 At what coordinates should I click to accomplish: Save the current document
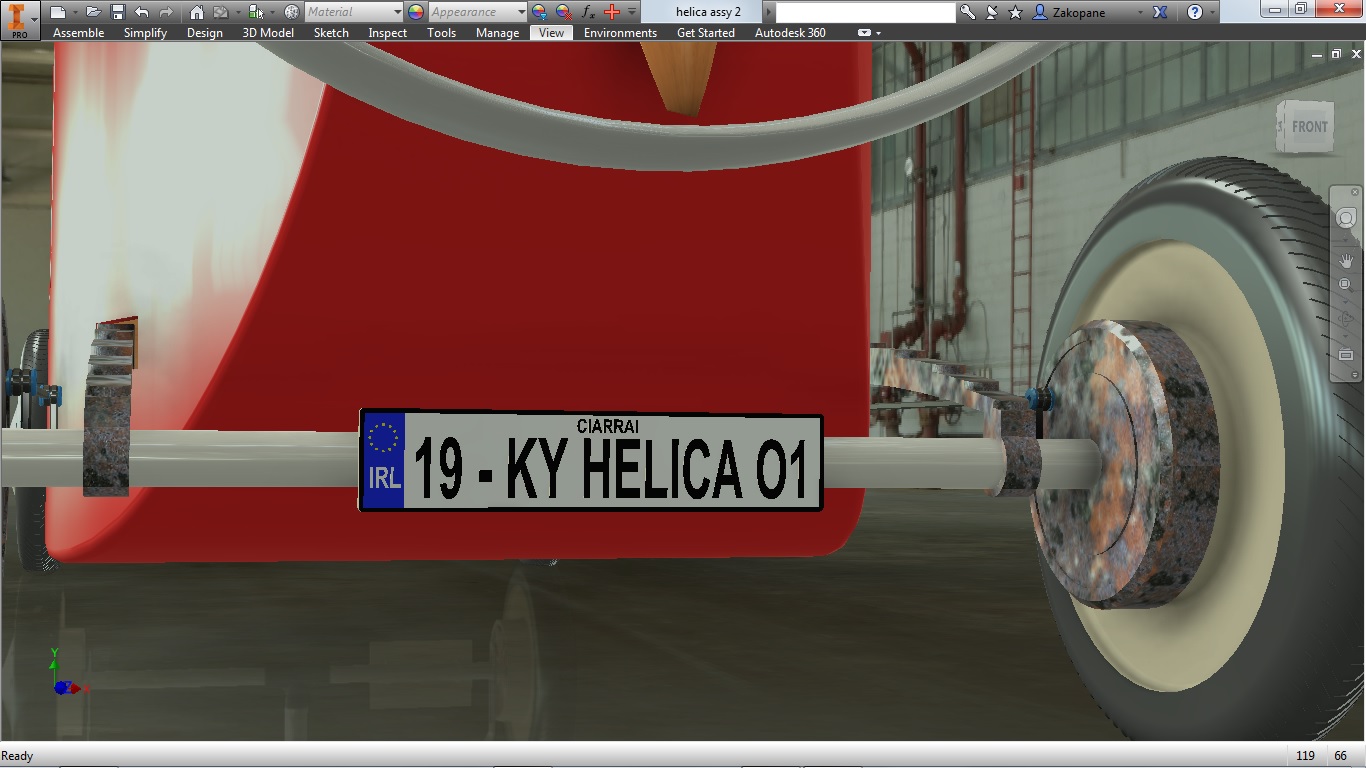tap(117, 12)
